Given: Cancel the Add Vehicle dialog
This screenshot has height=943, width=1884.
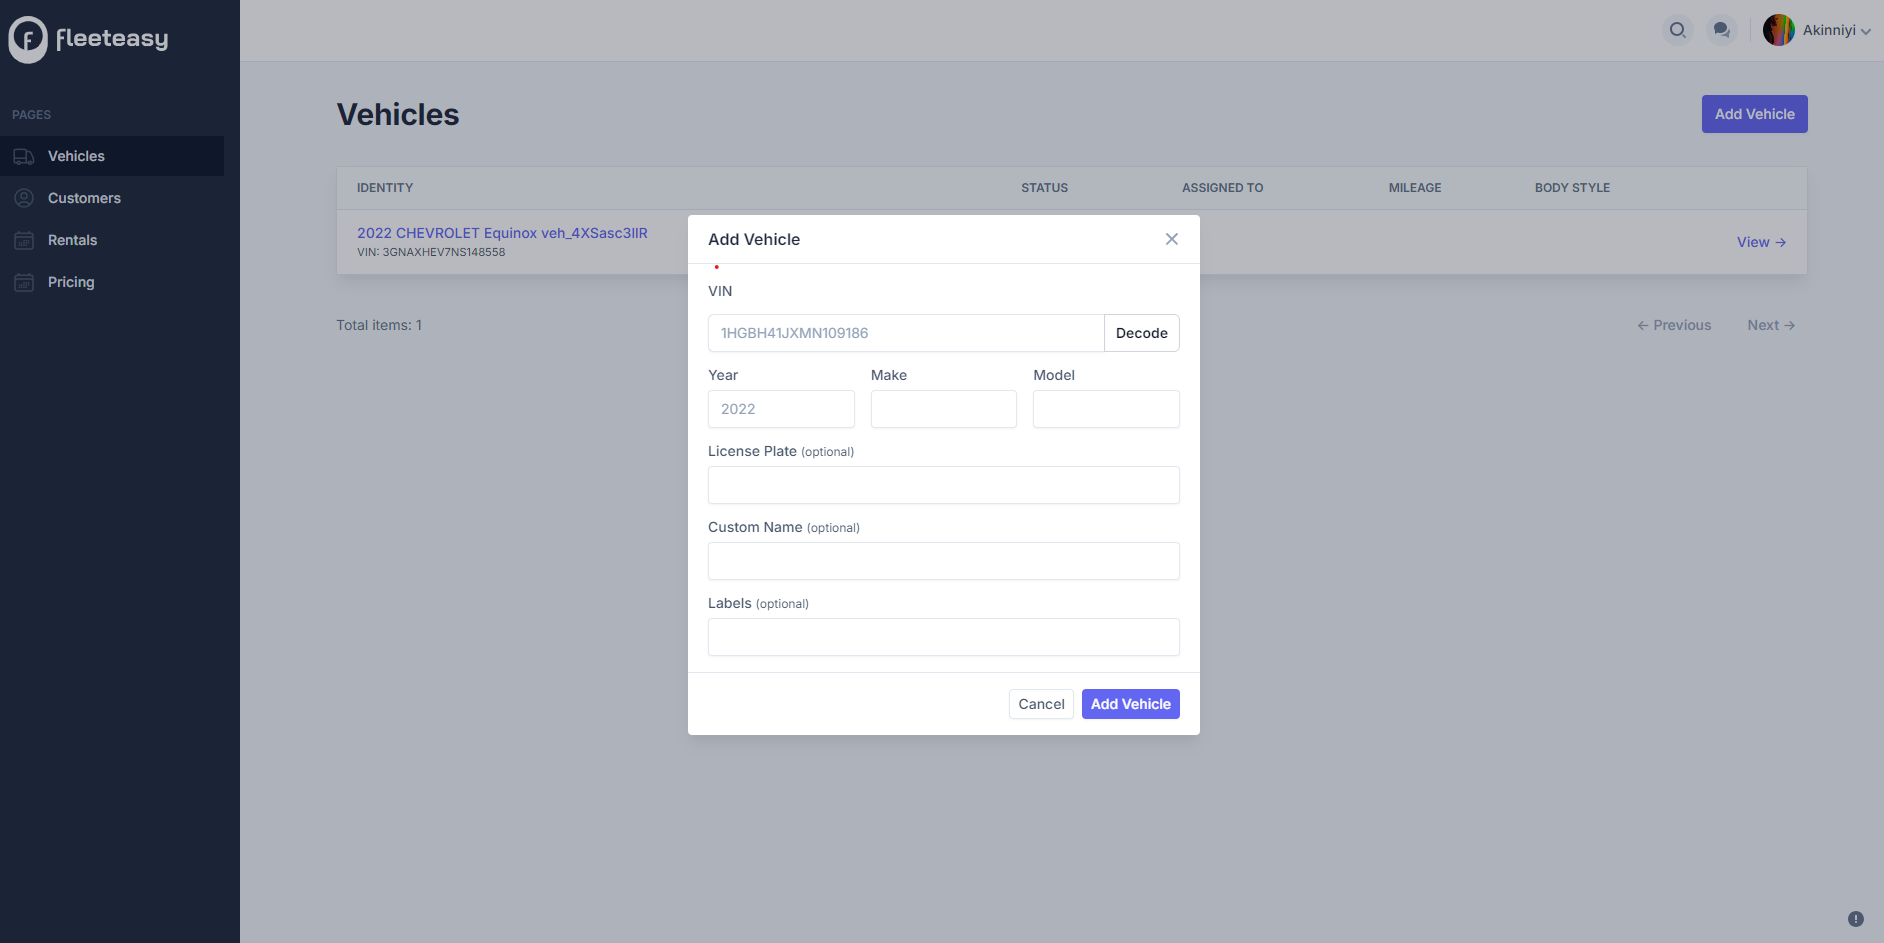Looking at the screenshot, I should click(1041, 704).
